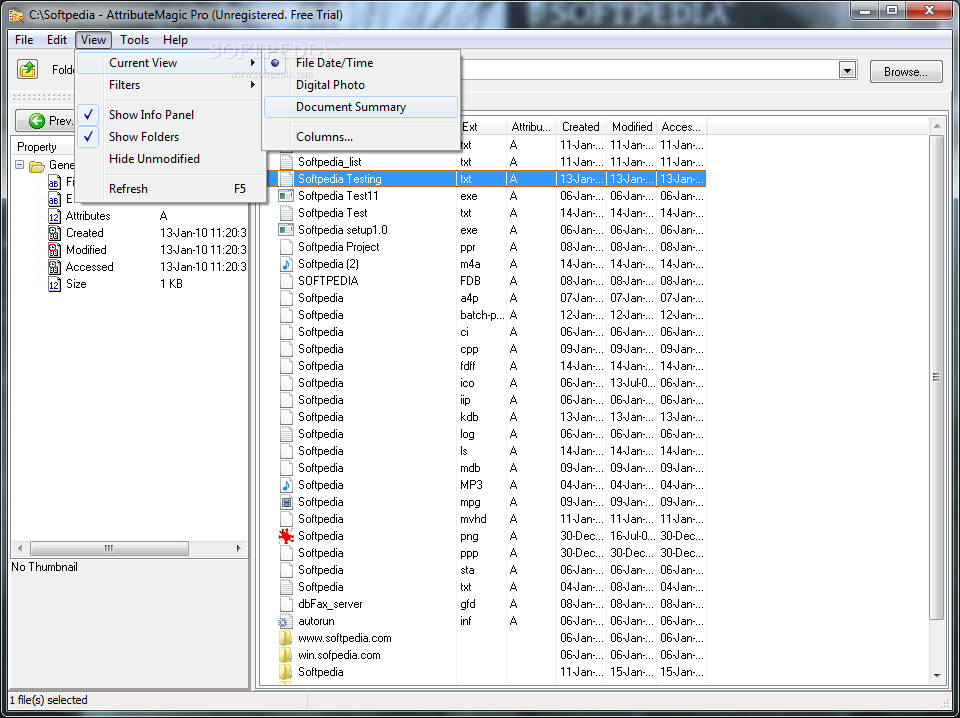
Task: Click the Softpedia Project ppr file icon
Action: [286, 247]
